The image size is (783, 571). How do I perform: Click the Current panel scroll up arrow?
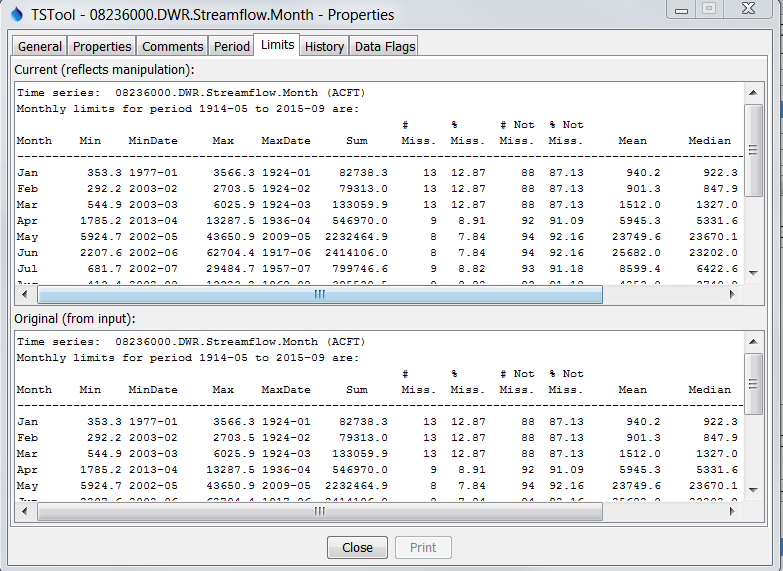tap(754, 92)
